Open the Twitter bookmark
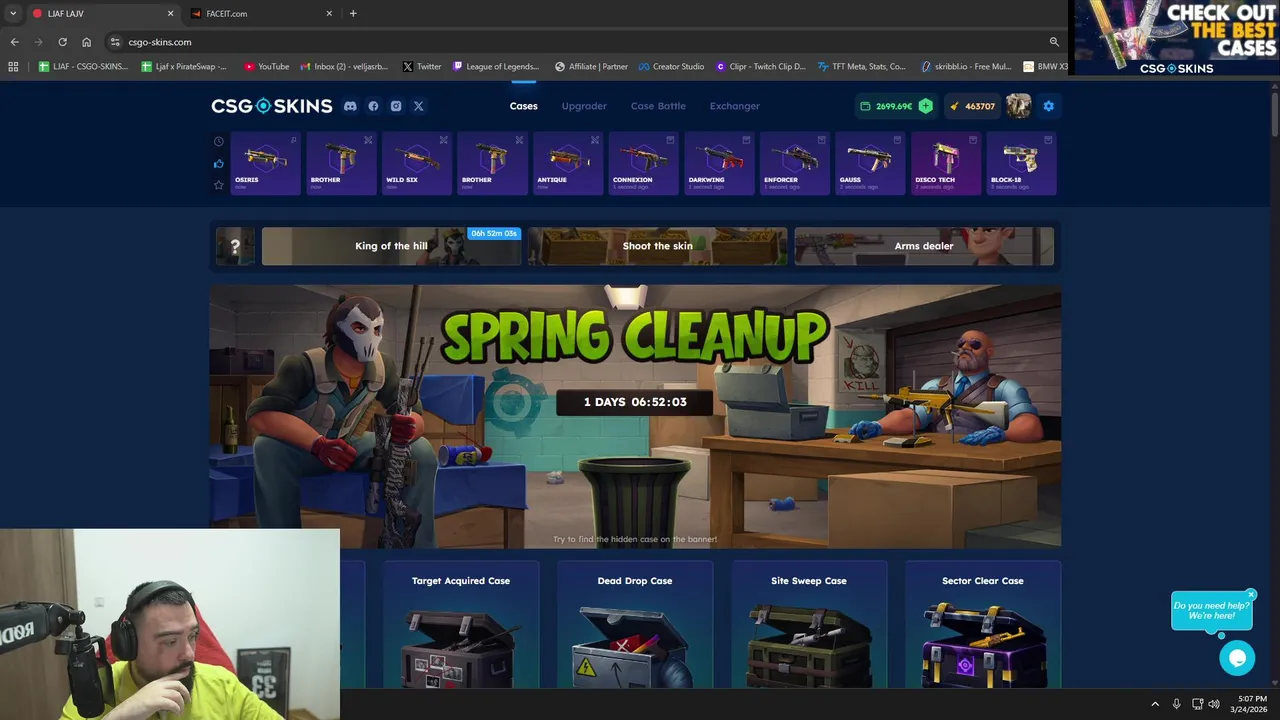Viewport: 1280px width, 720px height. (x=422, y=67)
